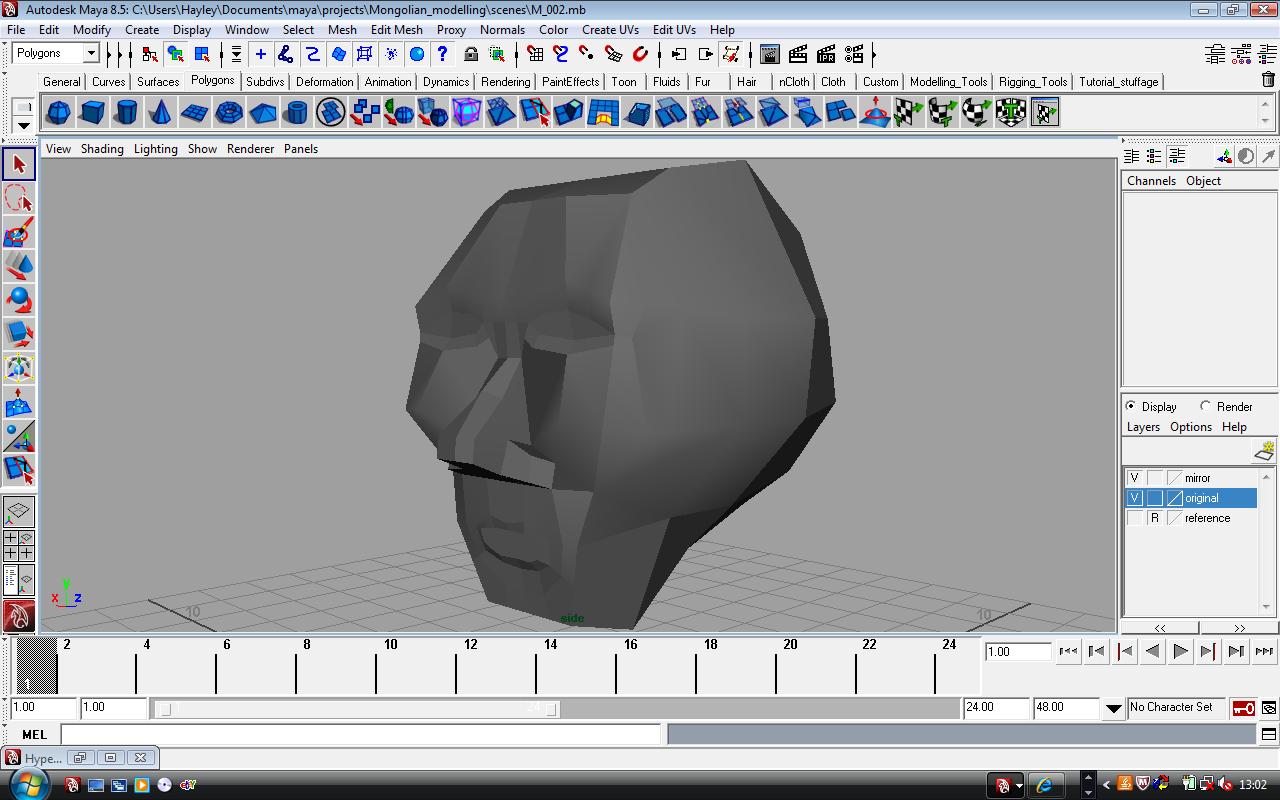This screenshot has width=1280, height=800.
Task: Activate the Paint Selection tool
Action: [x=18, y=232]
